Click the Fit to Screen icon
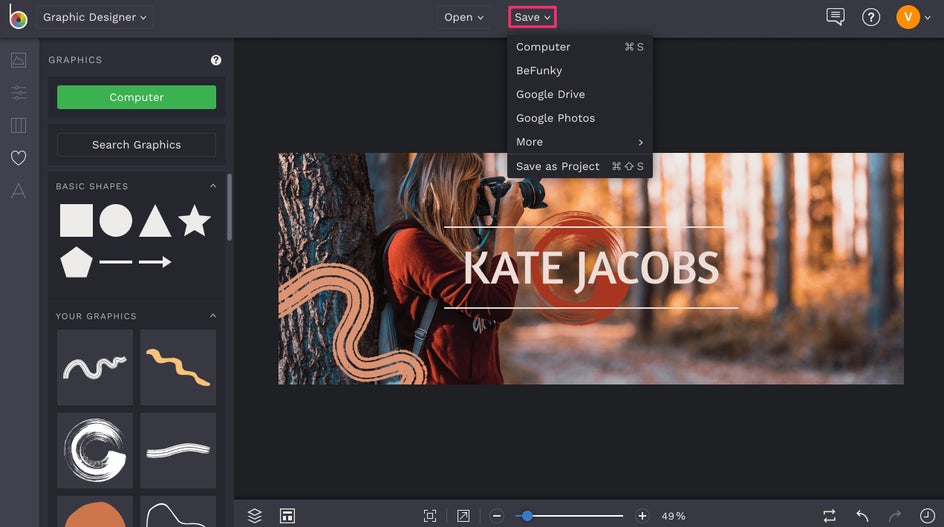Viewport: 944px width, 527px height. pyautogui.click(x=430, y=515)
